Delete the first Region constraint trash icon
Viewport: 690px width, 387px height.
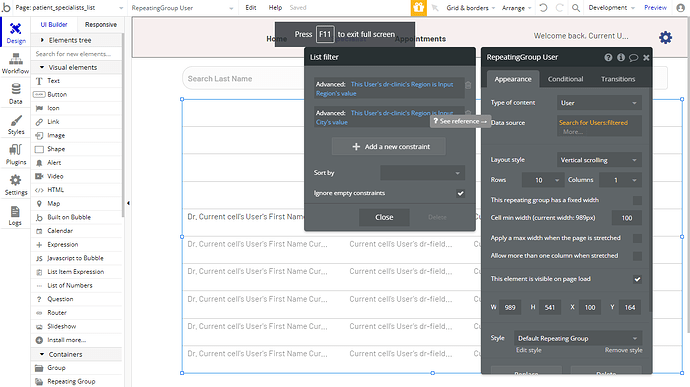click(468, 85)
